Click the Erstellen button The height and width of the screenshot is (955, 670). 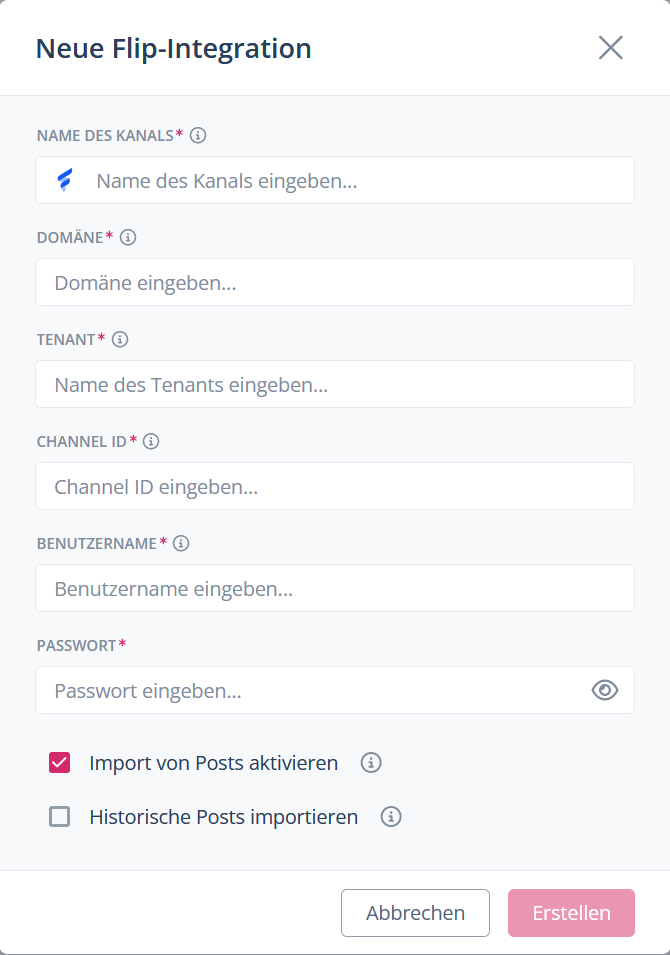pyautogui.click(x=571, y=913)
